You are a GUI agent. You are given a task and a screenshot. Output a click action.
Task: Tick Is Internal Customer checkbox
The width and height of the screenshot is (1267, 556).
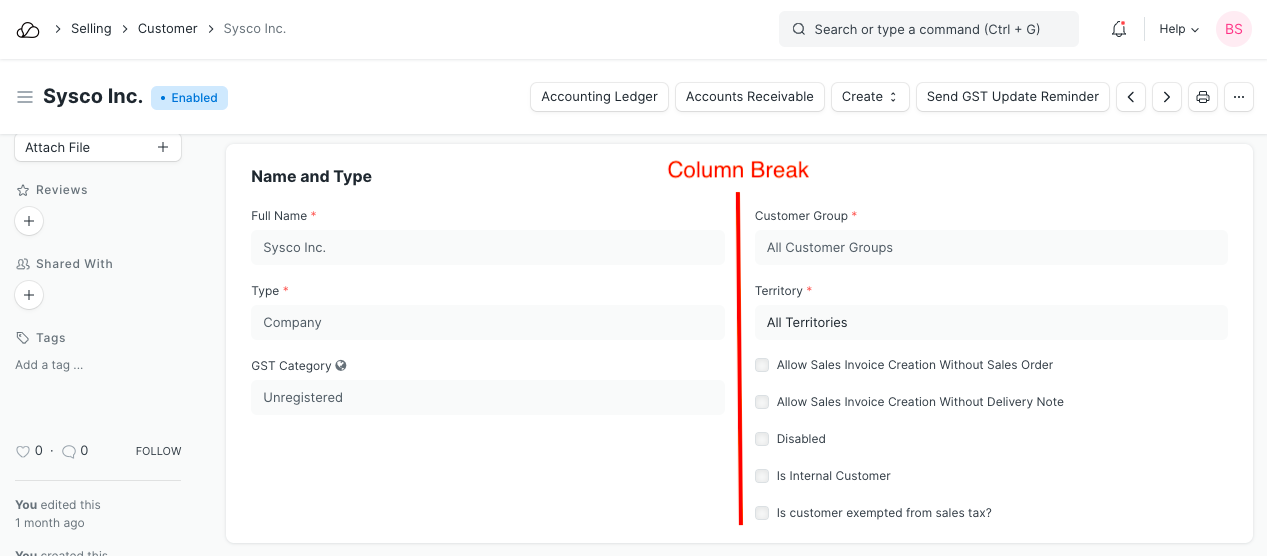[762, 476]
